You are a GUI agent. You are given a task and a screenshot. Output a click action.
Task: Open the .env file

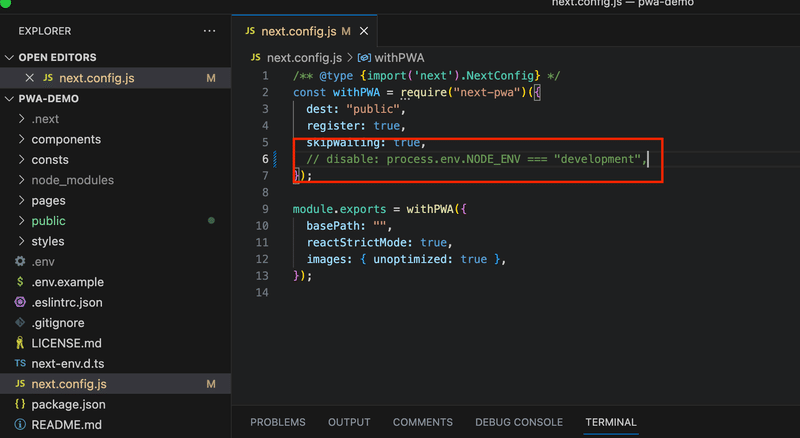click(x=43, y=262)
